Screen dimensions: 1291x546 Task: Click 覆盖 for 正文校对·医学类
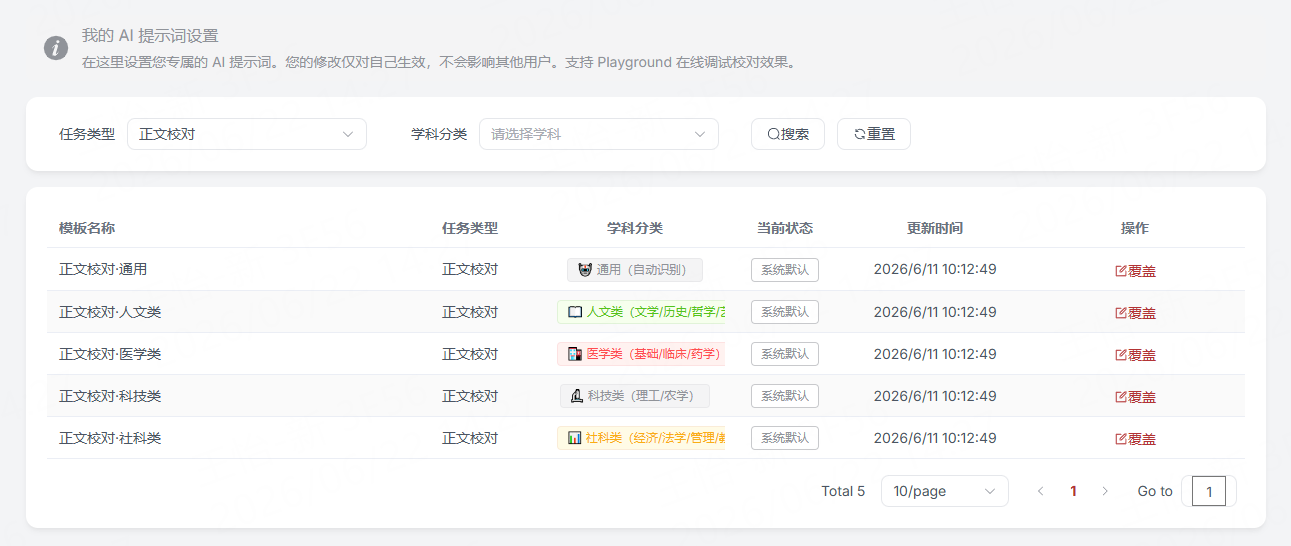1135,355
